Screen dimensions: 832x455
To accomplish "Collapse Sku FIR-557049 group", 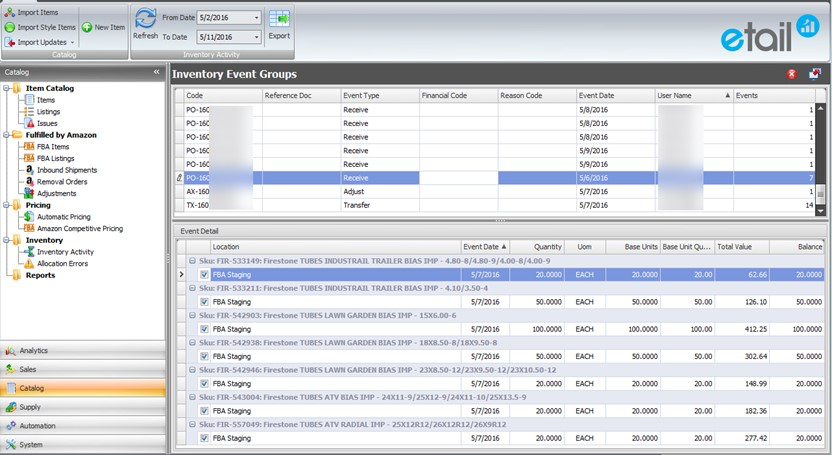I will coord(193,424).
